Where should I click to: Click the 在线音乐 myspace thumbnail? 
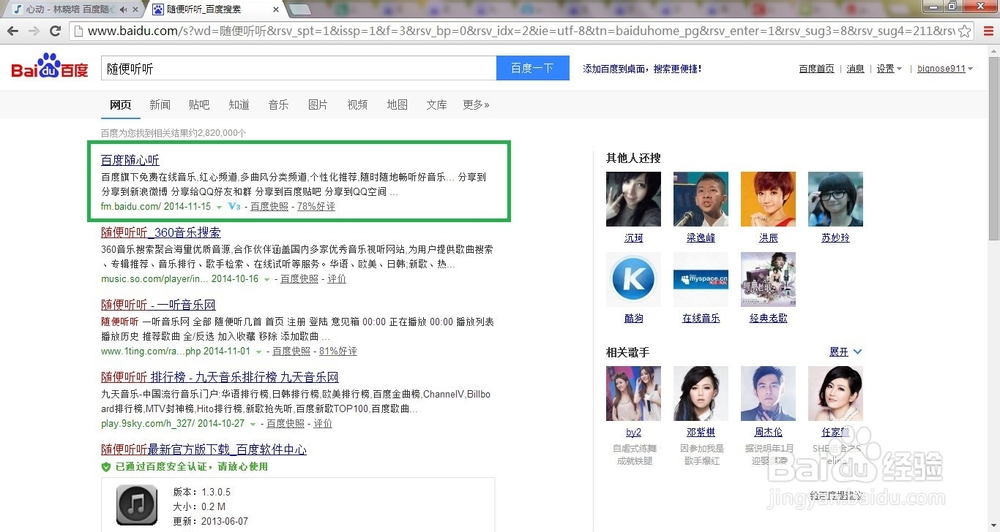tap(701, 279)
